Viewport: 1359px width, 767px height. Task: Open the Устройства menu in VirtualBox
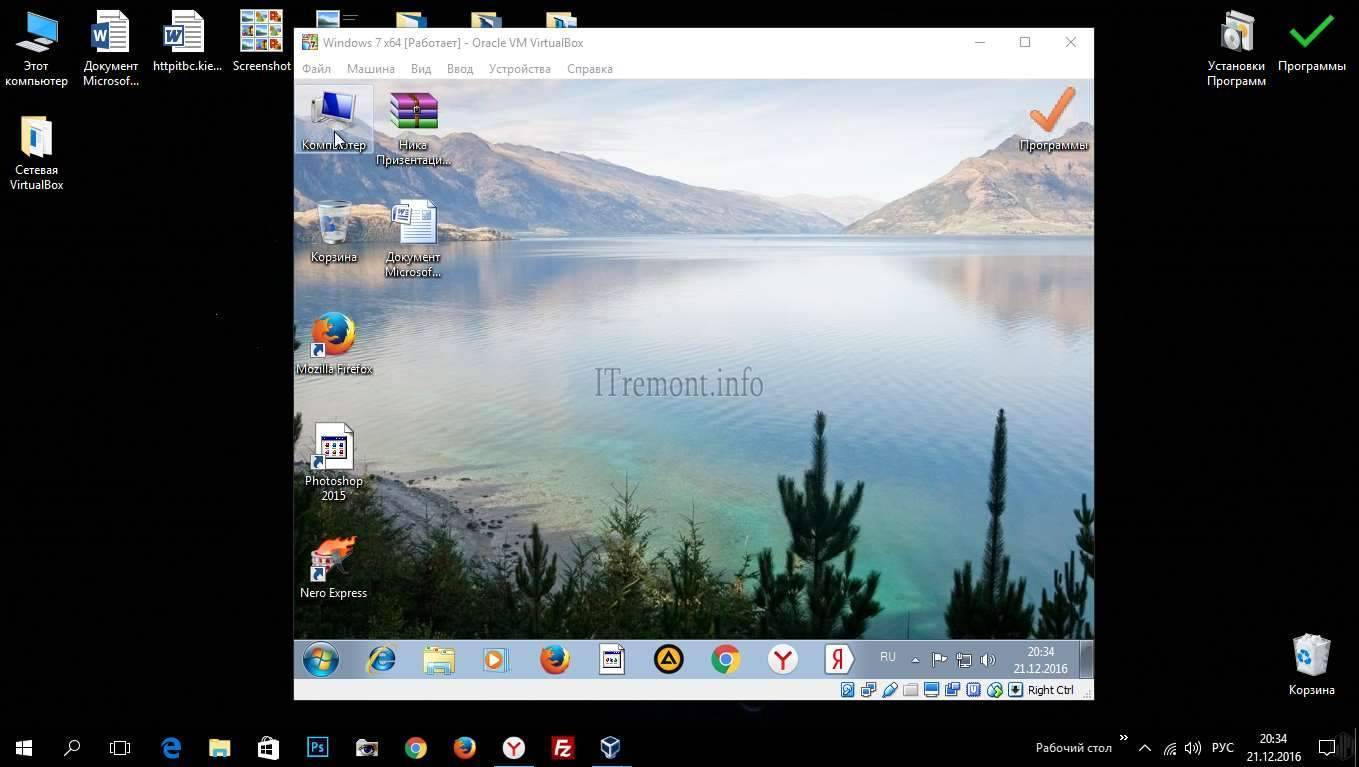[x=519, y=69]
